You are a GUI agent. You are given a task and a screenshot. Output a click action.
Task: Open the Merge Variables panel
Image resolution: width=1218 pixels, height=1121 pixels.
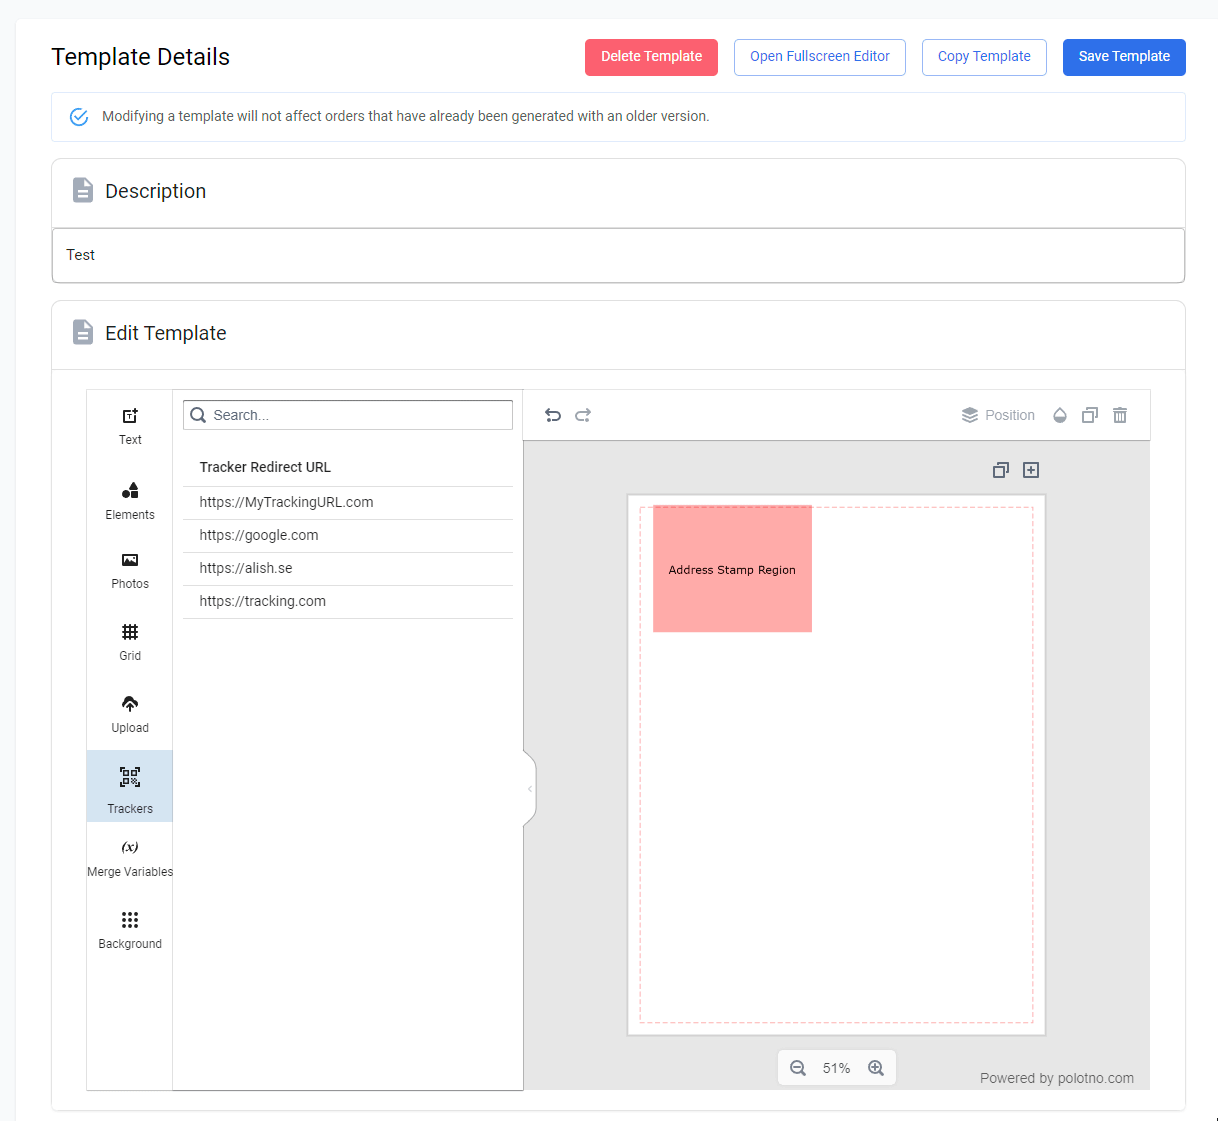130,859
